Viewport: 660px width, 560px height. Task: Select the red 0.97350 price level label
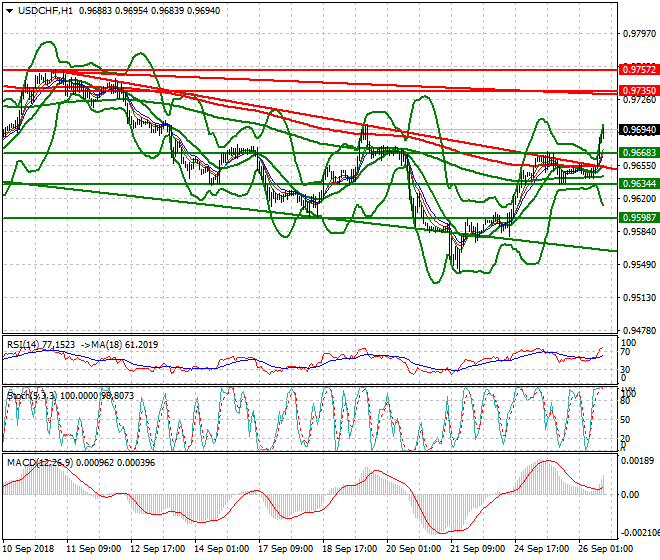[639, 91]
